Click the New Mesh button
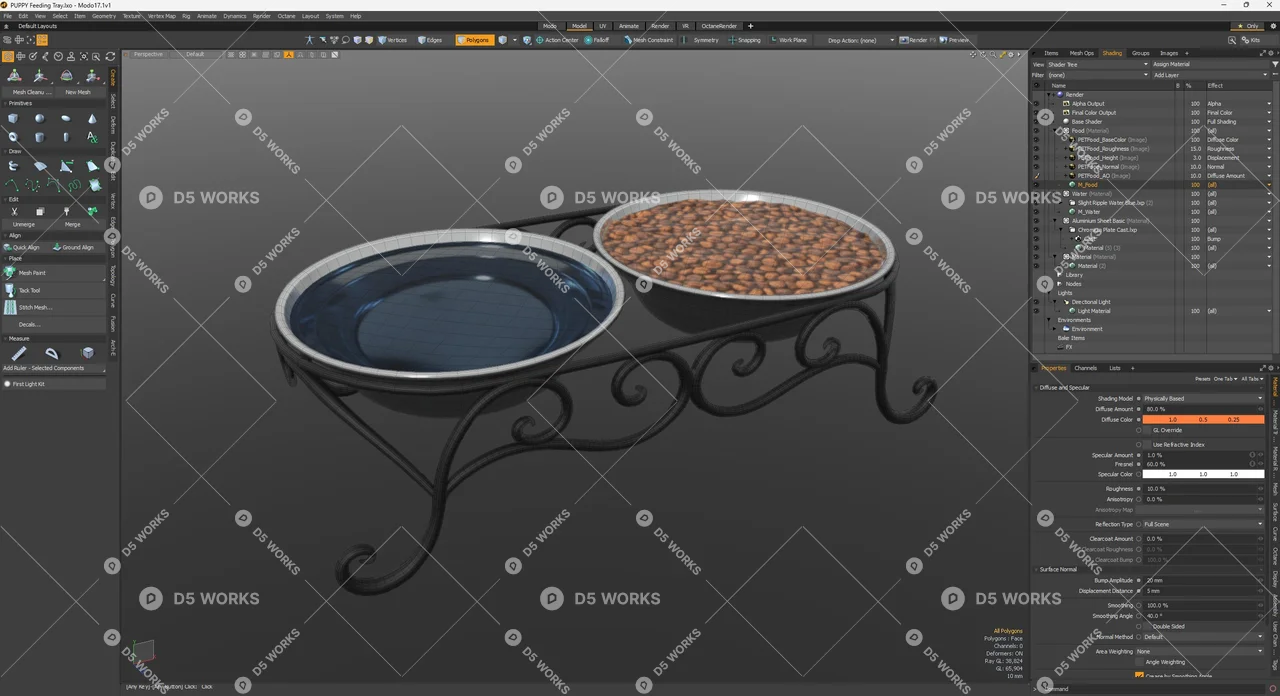The width and height of the screenshot is (1280, 696). 78,92
